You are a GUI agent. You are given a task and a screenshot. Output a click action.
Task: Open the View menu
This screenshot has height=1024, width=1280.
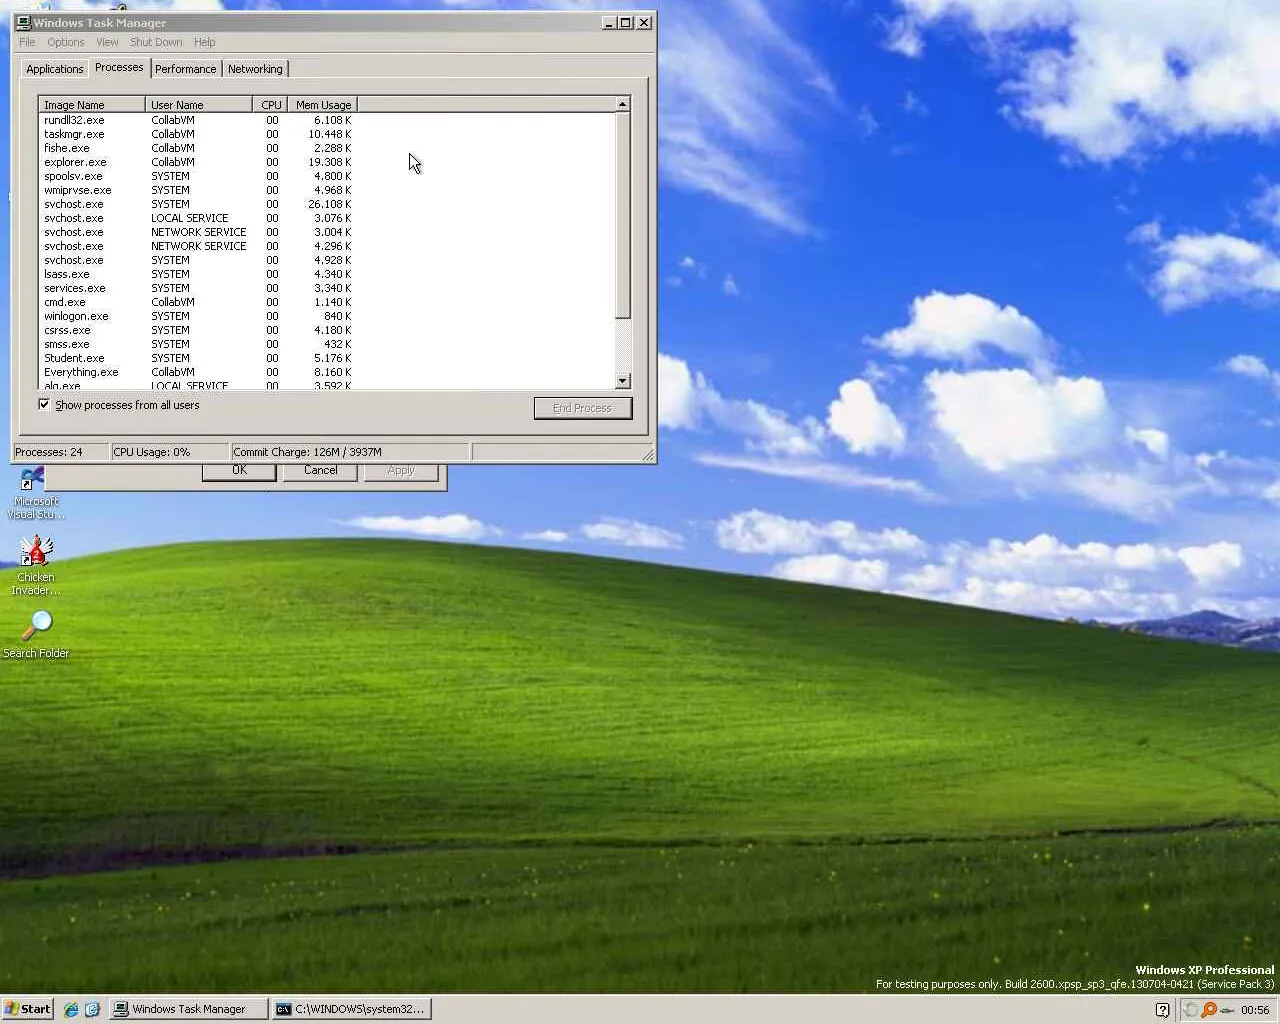point(107,42)
